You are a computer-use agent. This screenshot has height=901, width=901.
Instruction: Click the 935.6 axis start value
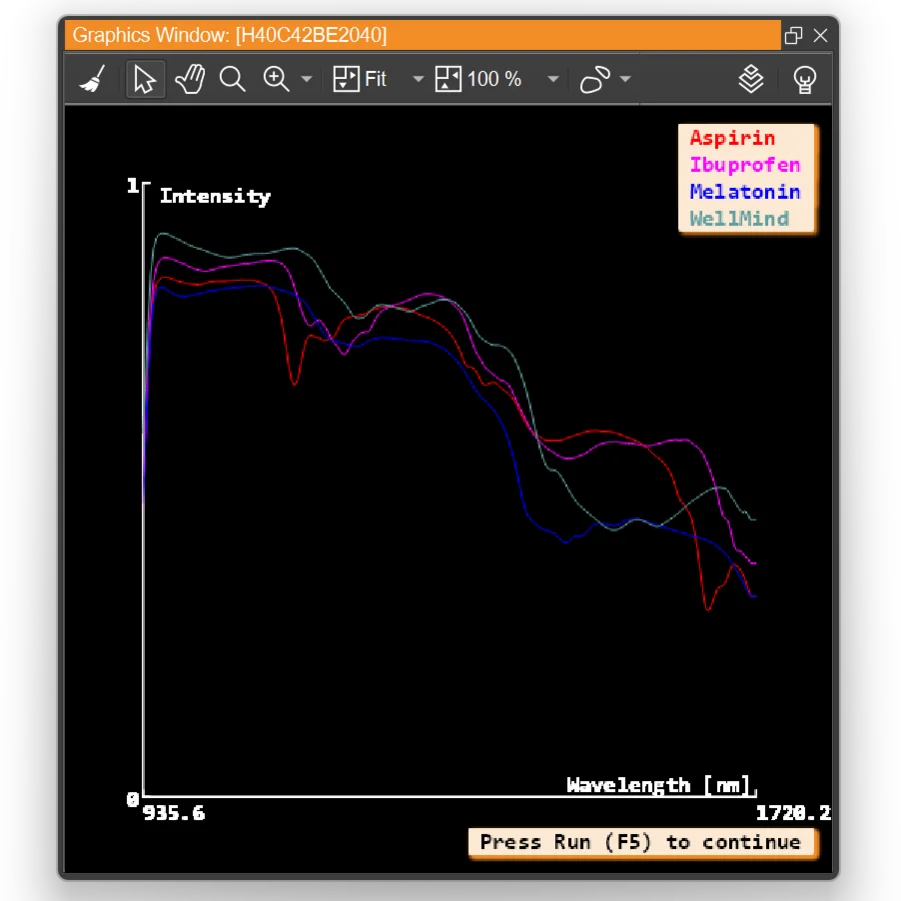pos(174,813)
